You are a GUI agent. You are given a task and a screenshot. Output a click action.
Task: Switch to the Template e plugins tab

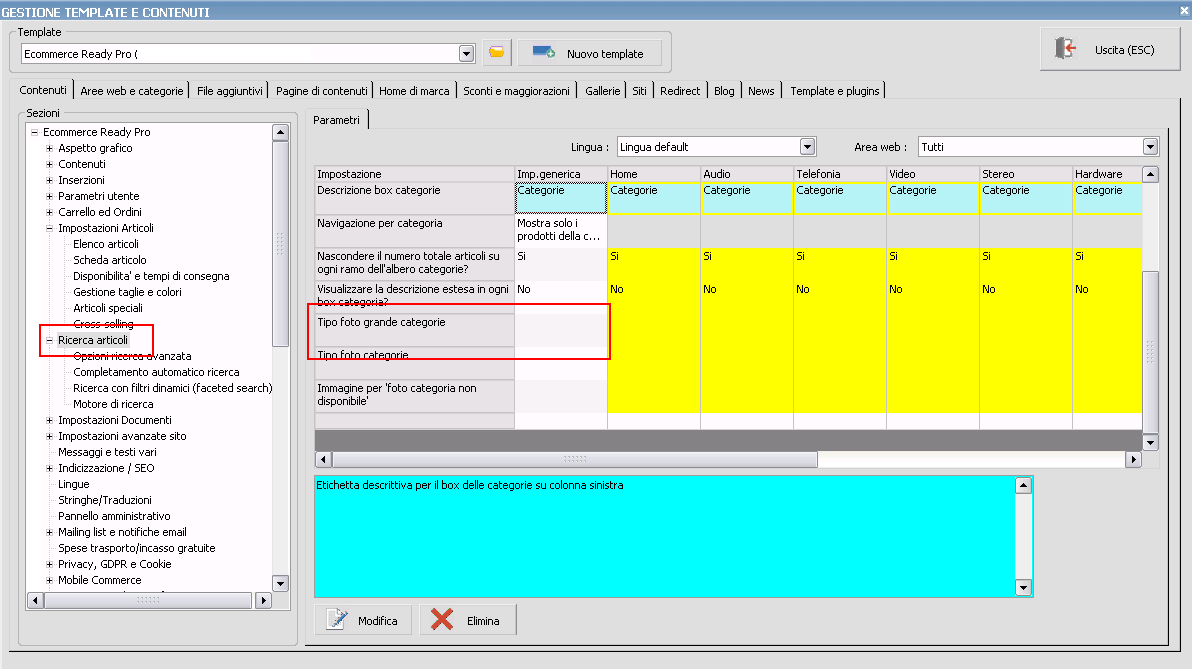[834, 91]
